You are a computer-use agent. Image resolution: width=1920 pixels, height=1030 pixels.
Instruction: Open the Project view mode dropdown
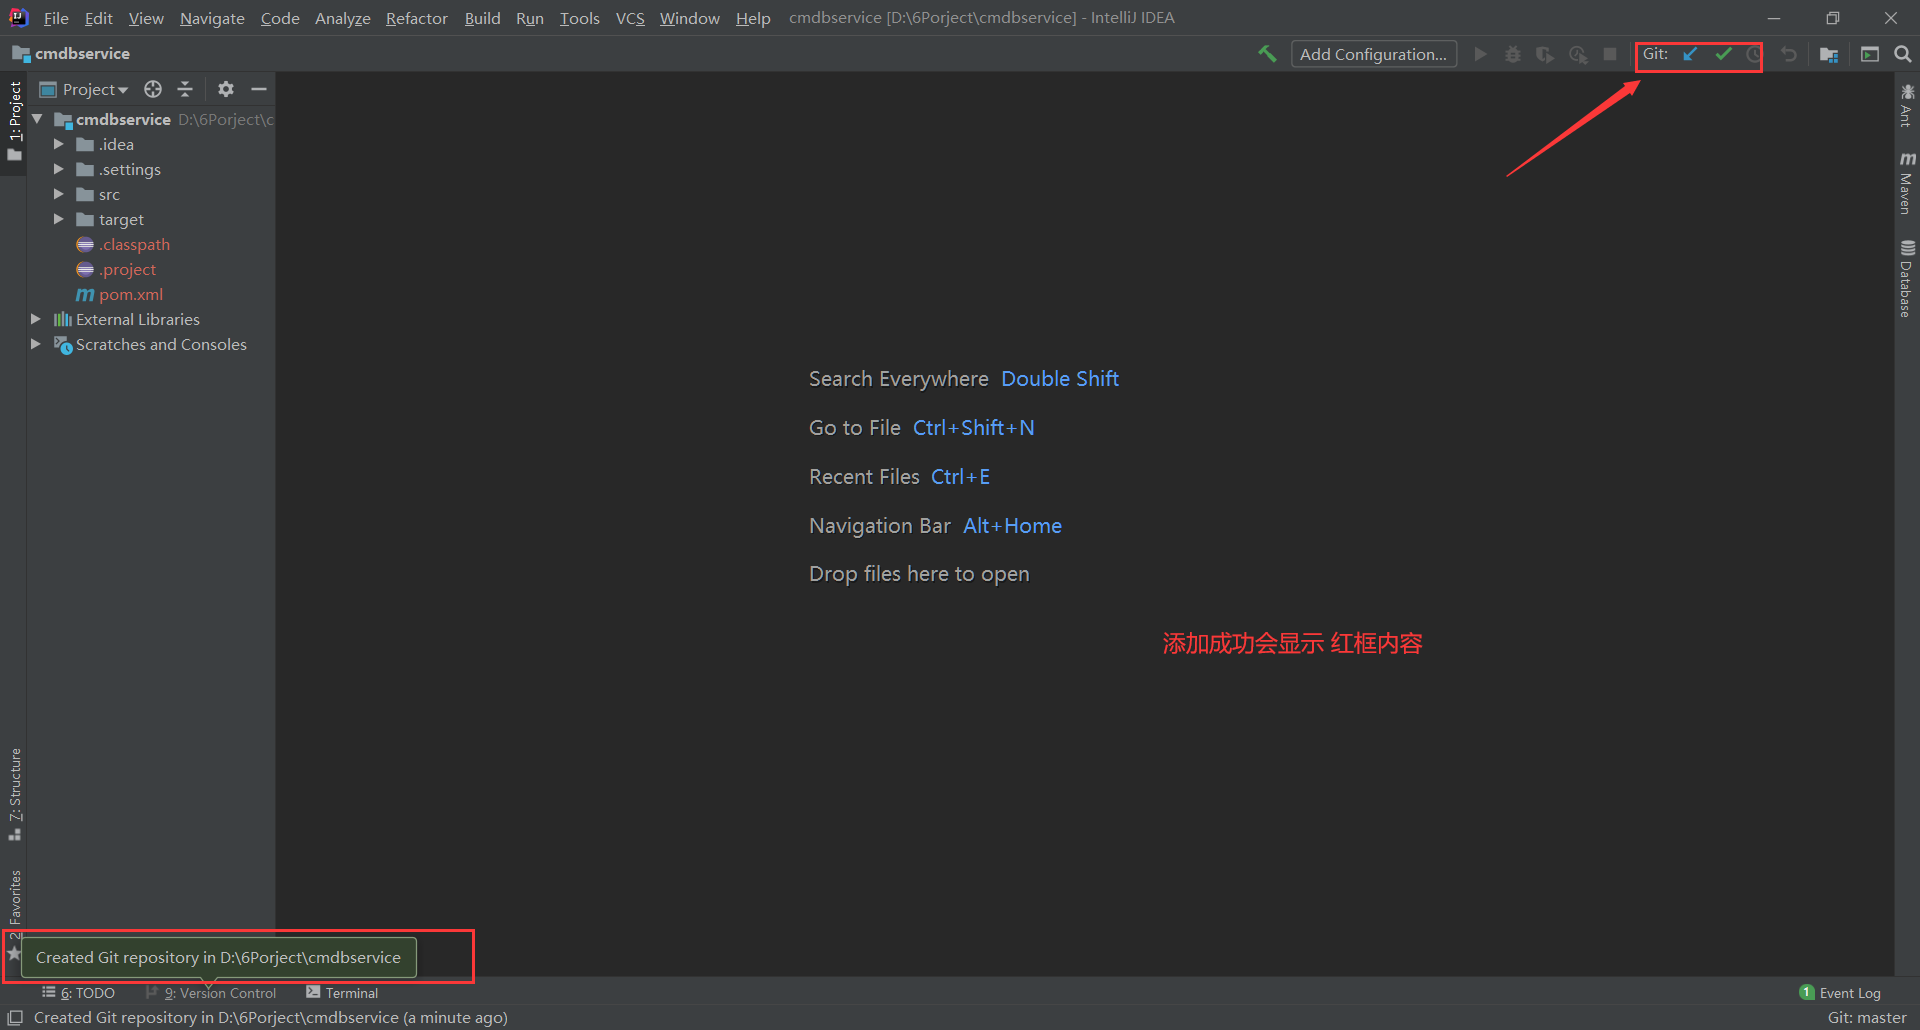(x=91, y=89)
